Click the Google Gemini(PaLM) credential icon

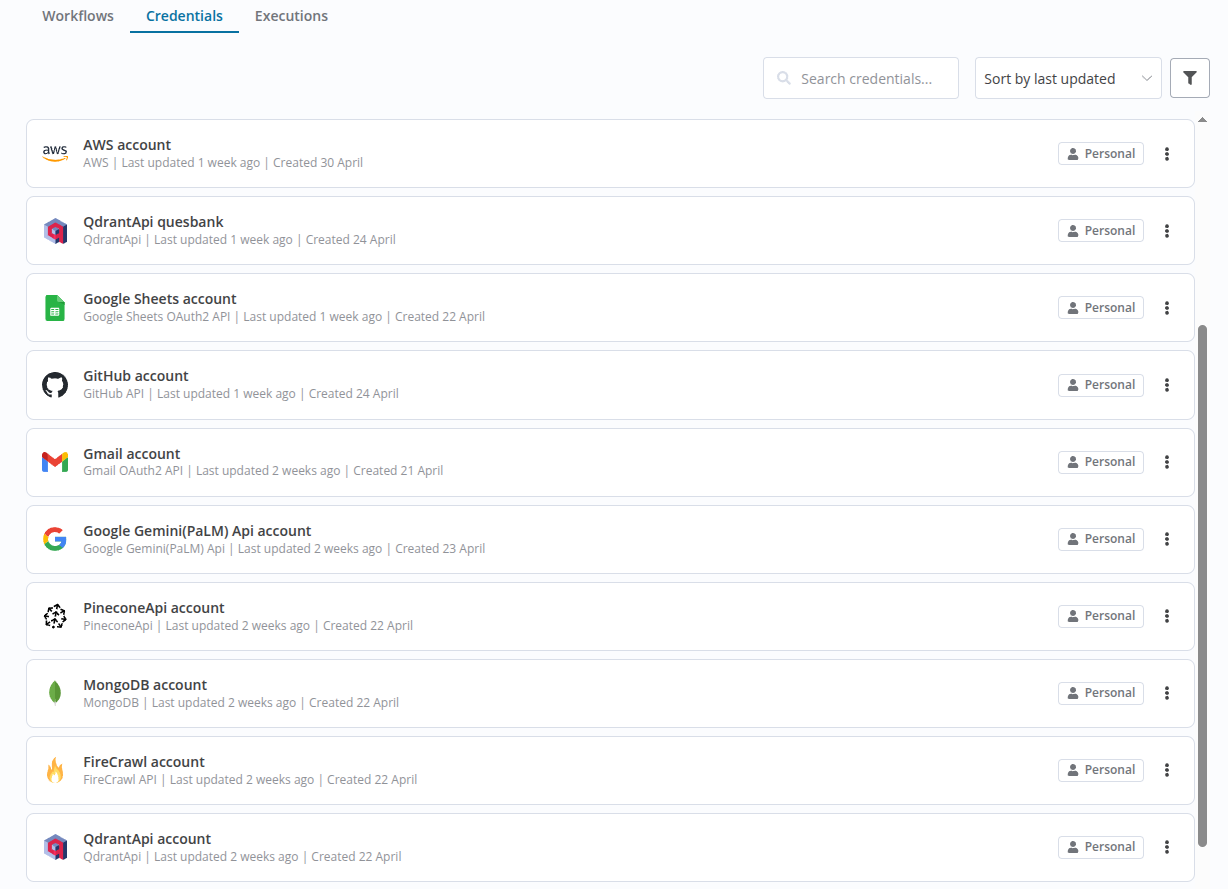55,538
